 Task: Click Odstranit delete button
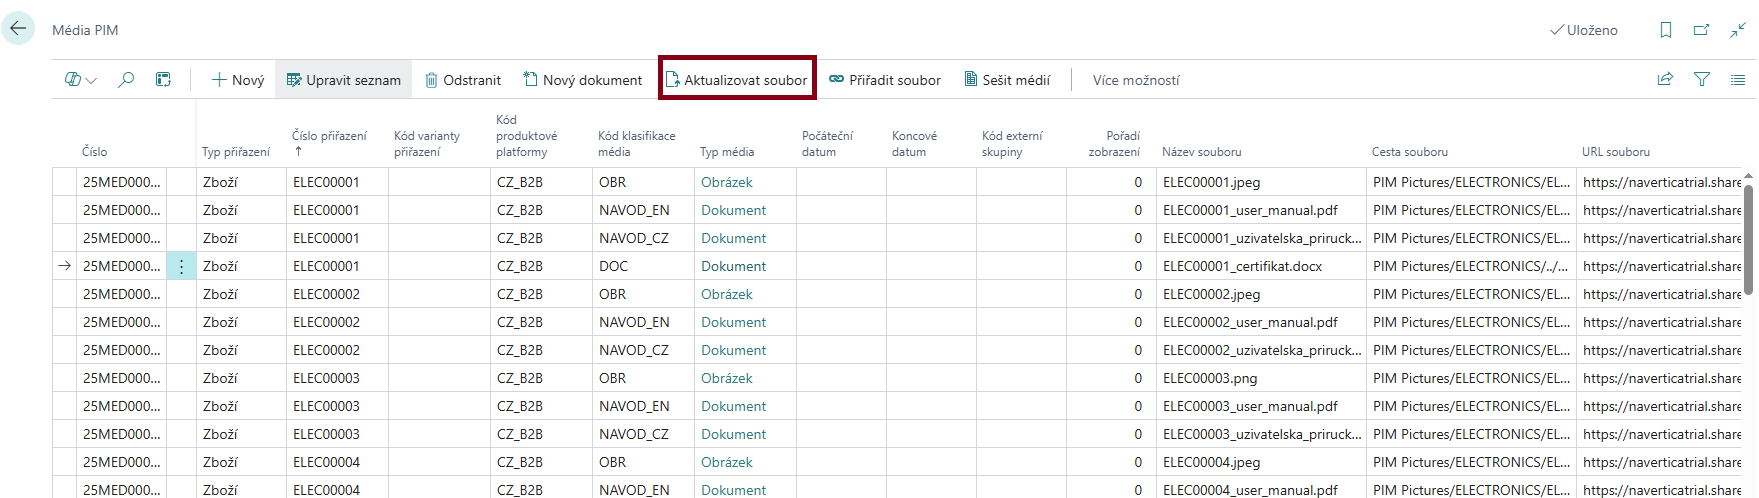click(x=462, y=80)
